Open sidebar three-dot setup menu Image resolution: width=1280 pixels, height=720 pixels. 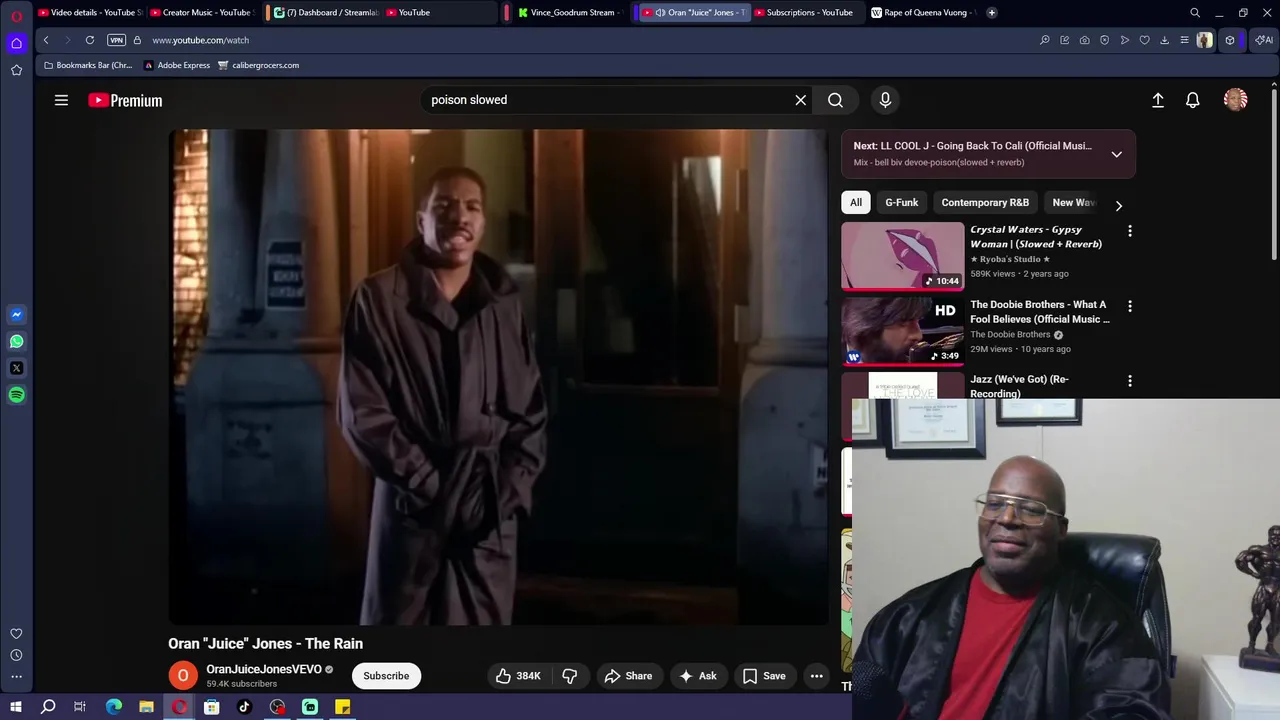coord(16,677)
